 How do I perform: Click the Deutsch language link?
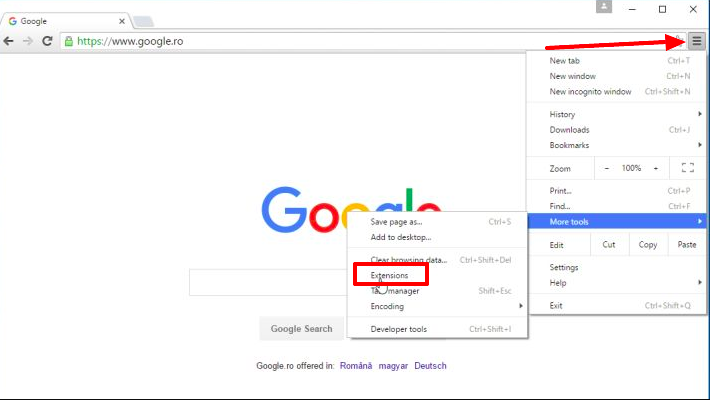pyautogui.click(x=430, y=366)
